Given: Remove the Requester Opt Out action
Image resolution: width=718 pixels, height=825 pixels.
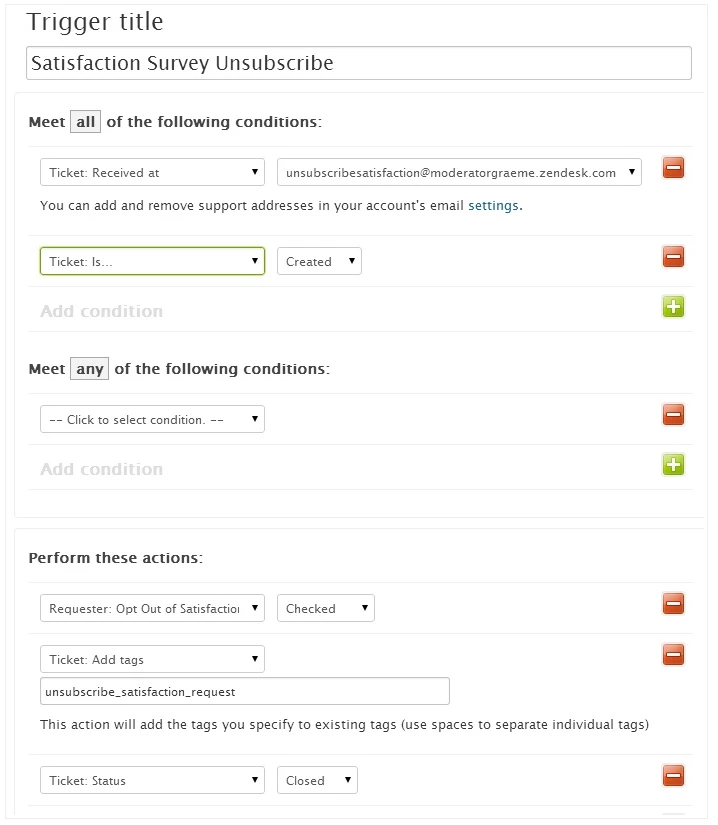Looking at the screenshot, I should [673, 604].
